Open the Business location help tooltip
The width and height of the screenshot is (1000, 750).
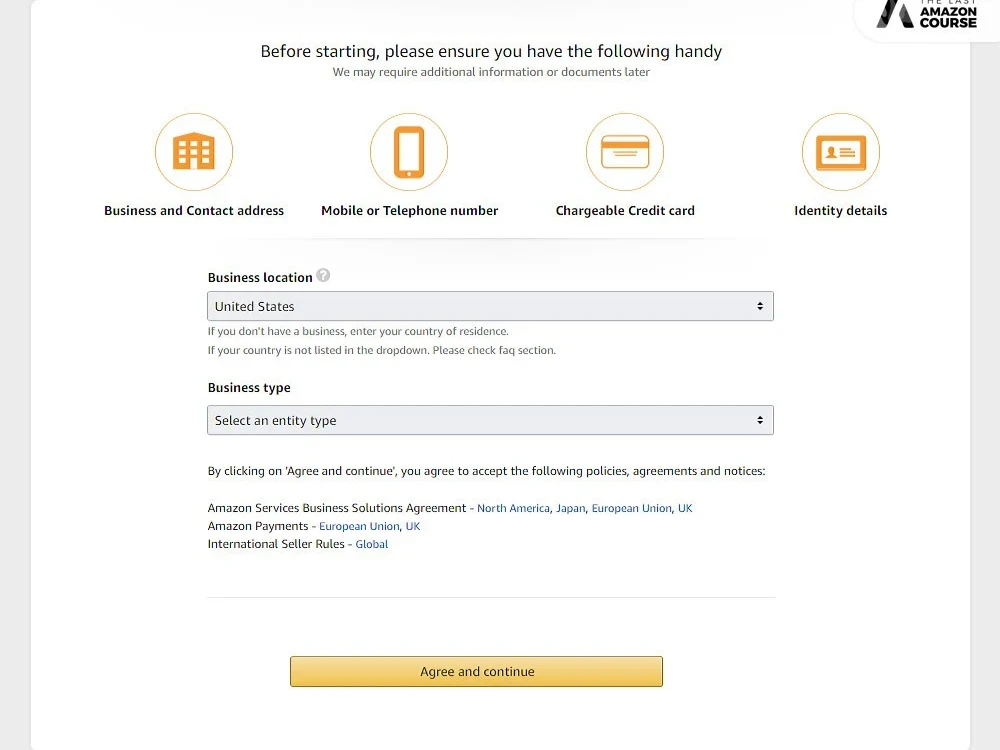coord(323,275)
